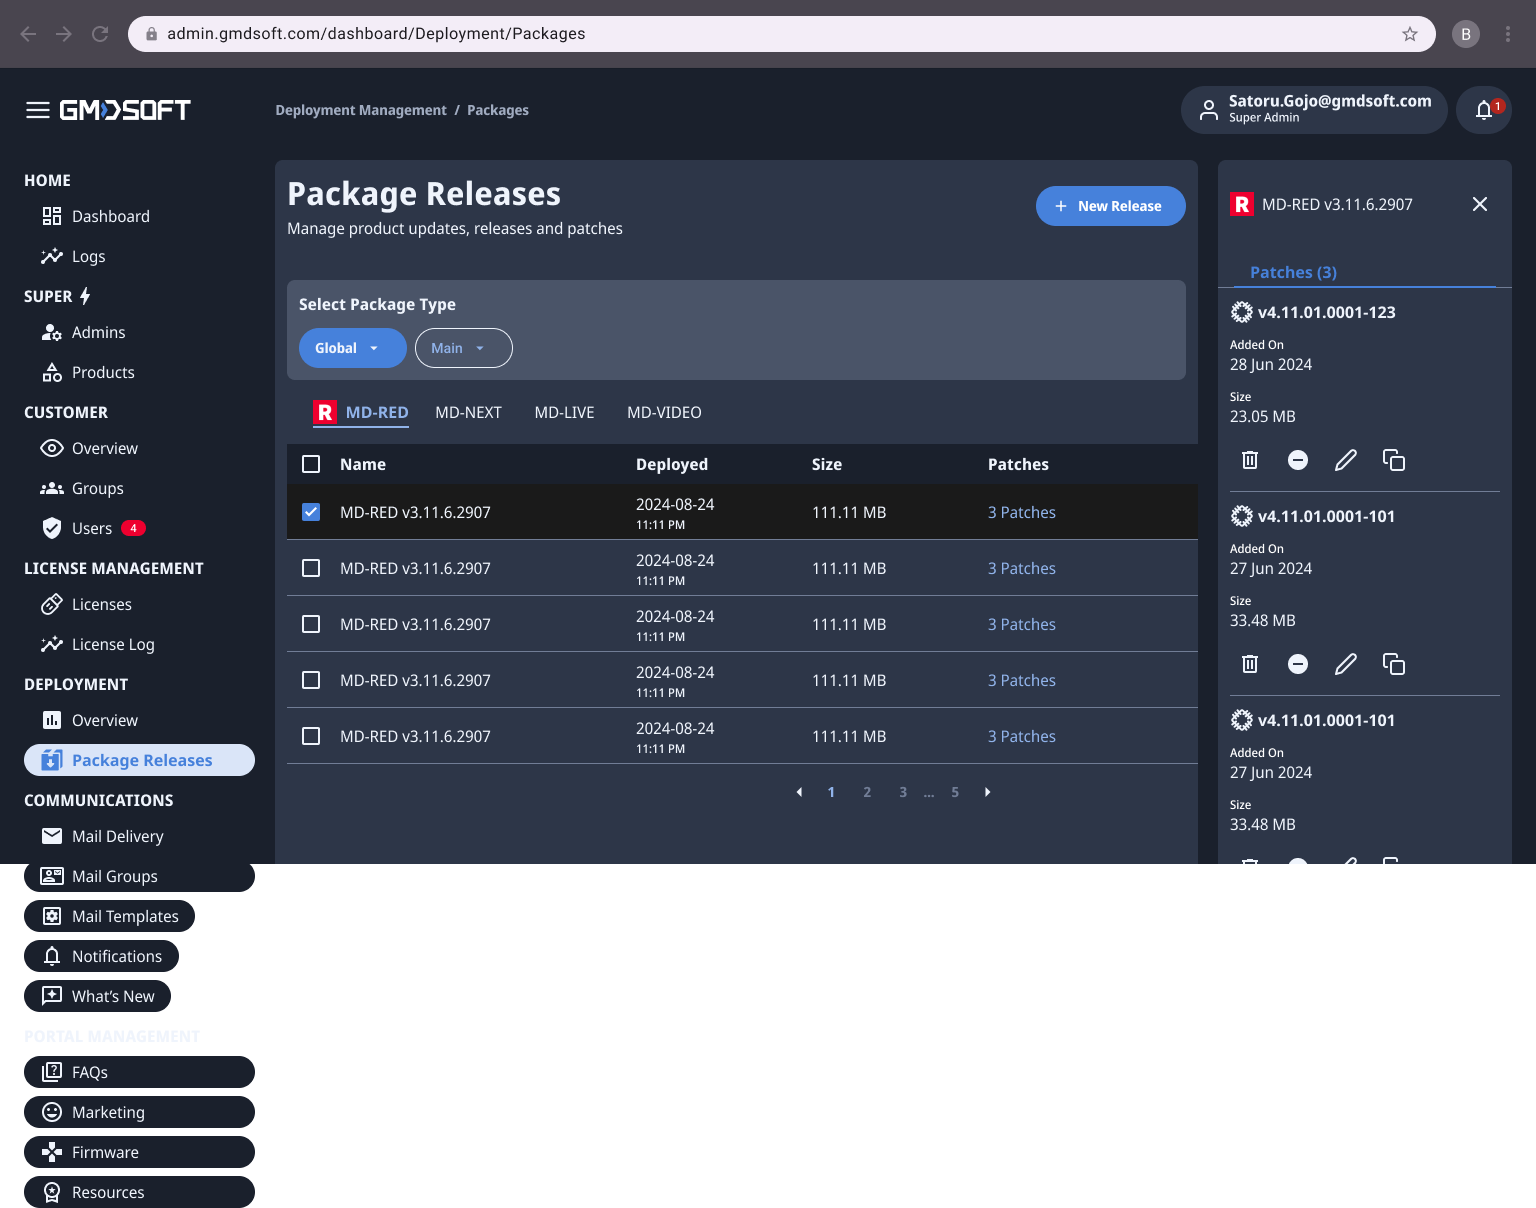The height and width of the screenshot is (1208, 1536).
Task: Open the browser three-dot menu
Action: tap(1508, 34)
